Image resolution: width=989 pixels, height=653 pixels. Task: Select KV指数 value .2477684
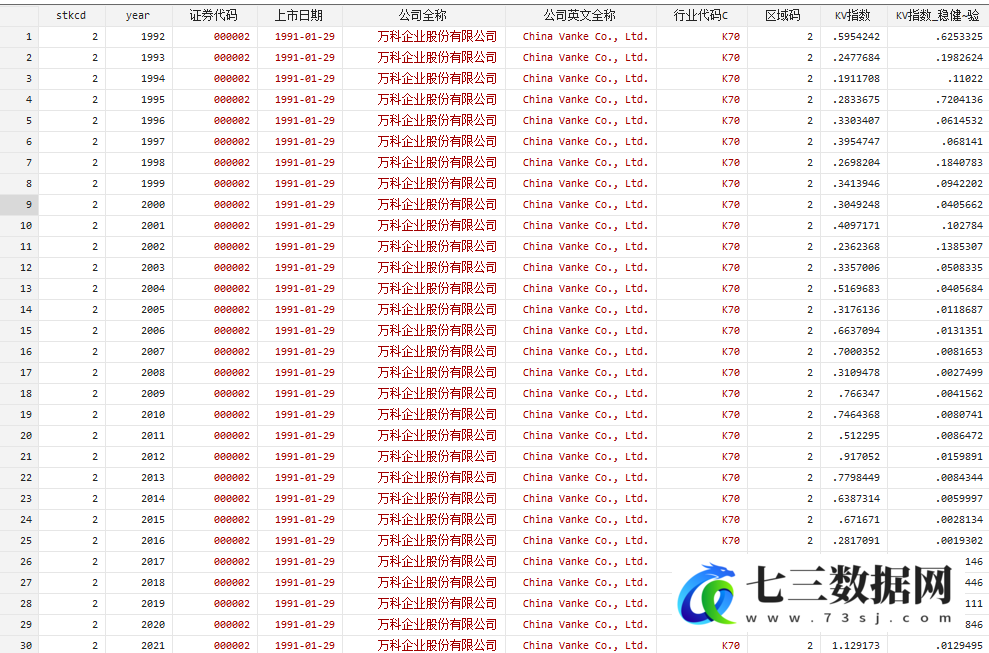coord(856,57)
